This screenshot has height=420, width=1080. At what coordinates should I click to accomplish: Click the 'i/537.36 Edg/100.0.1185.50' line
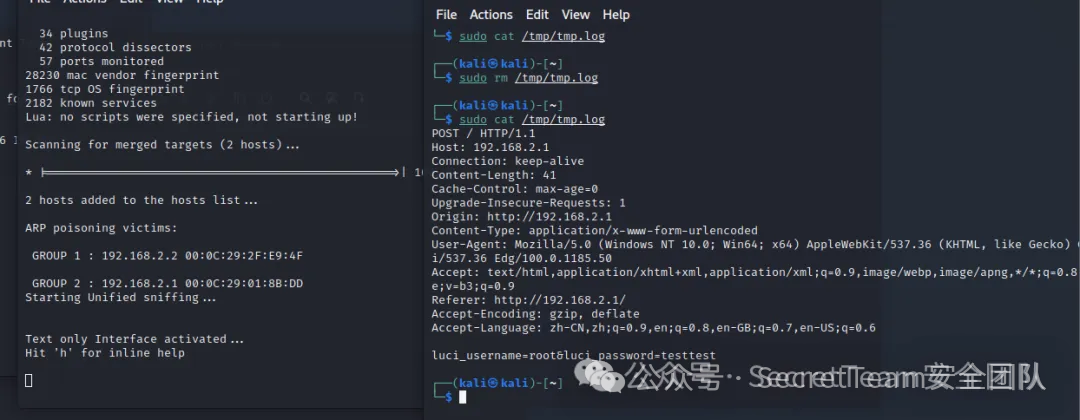coord(521,258)
